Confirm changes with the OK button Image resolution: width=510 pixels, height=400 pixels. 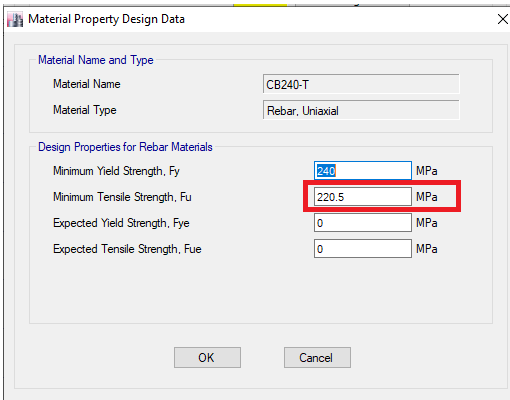click(207, 358)
